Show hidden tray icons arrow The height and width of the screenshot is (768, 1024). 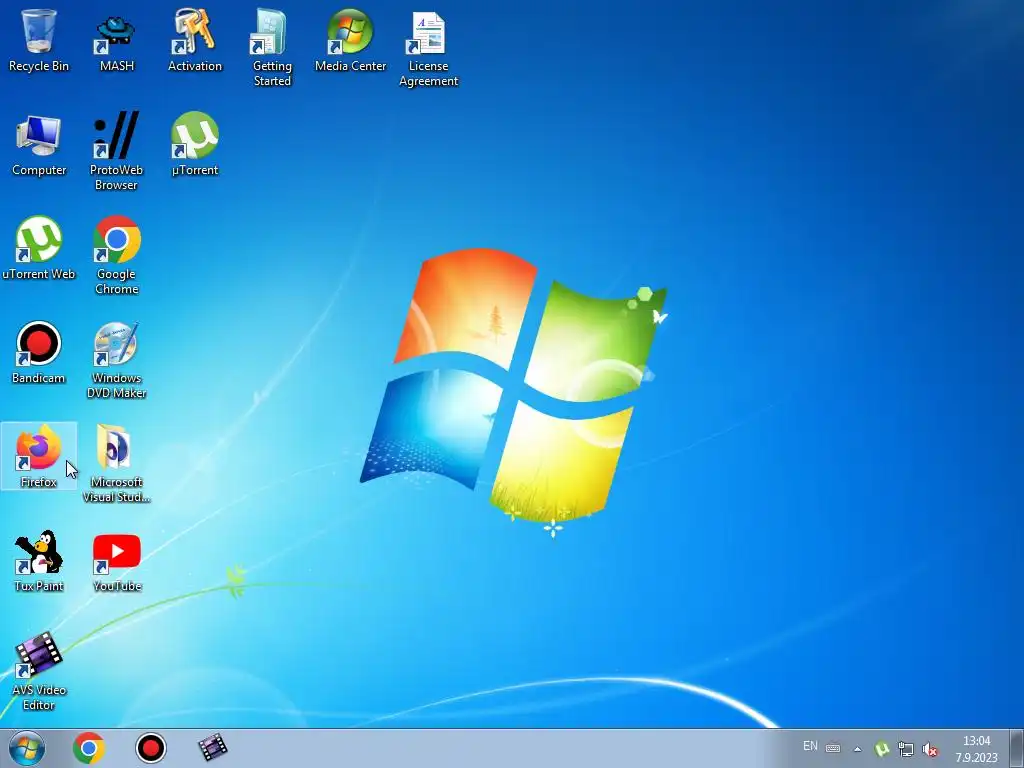(857, 749)
